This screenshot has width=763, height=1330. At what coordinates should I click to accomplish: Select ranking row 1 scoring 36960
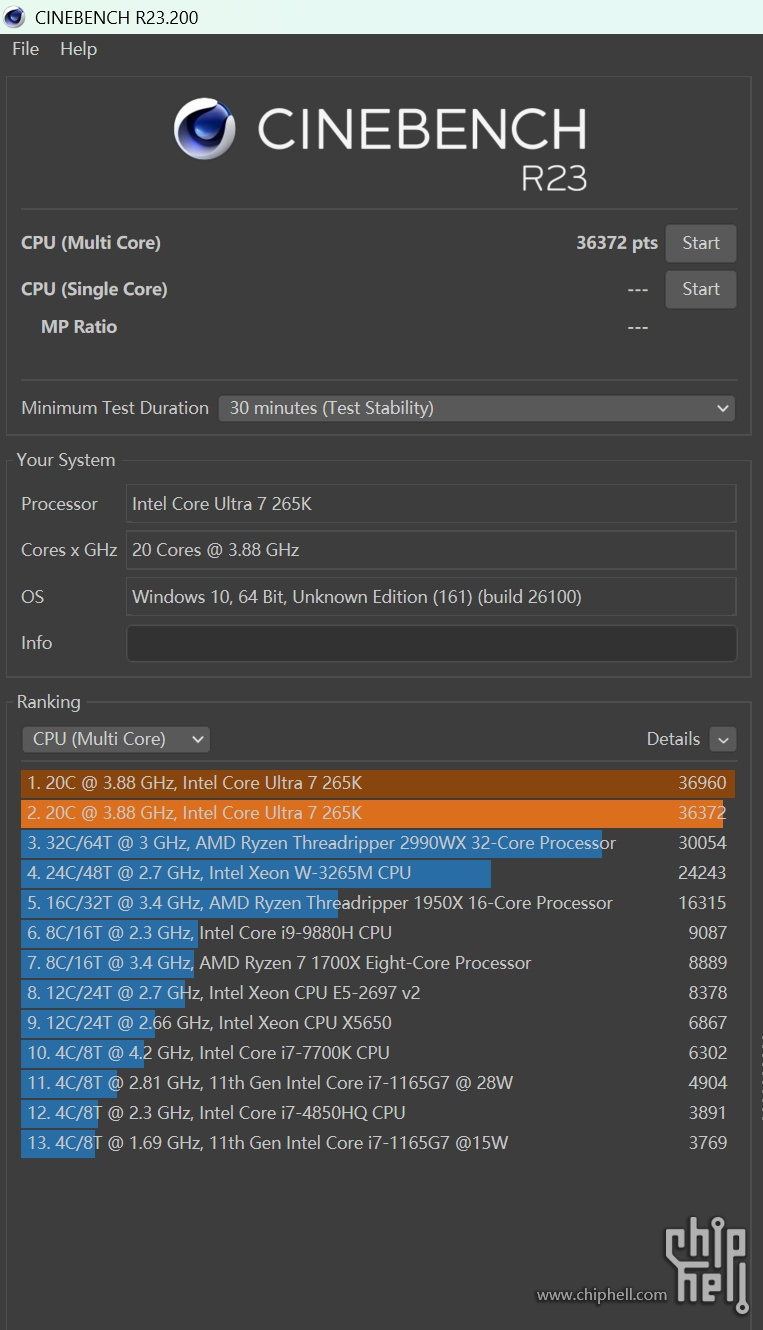coord(378,783)
